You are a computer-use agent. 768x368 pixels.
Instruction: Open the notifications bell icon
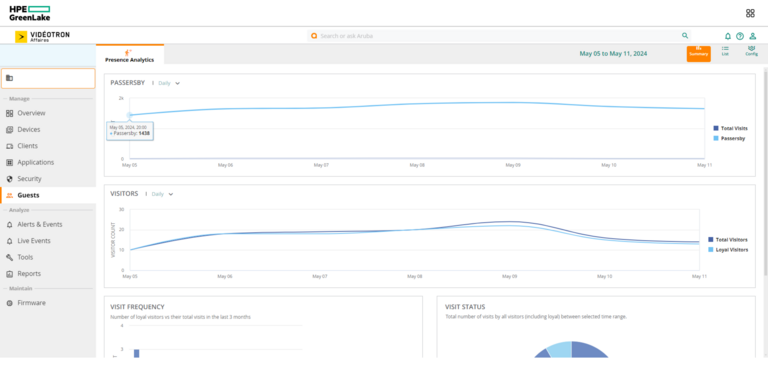[x=728, y=36]
